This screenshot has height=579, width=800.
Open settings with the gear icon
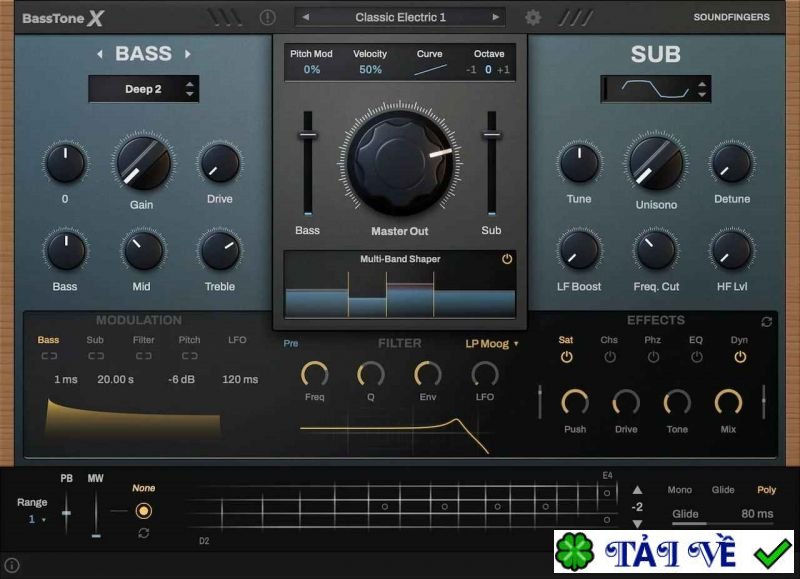coord(533,17)
